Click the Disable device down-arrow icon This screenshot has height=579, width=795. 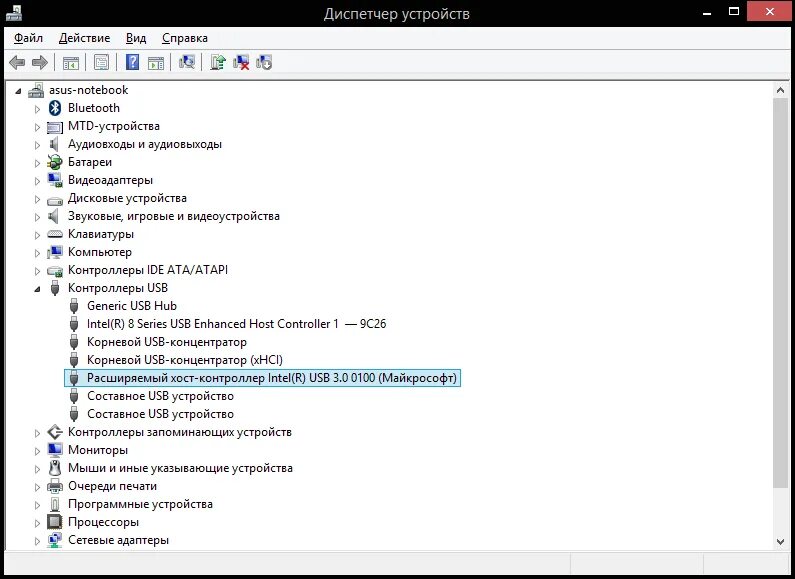pos(264,62)
